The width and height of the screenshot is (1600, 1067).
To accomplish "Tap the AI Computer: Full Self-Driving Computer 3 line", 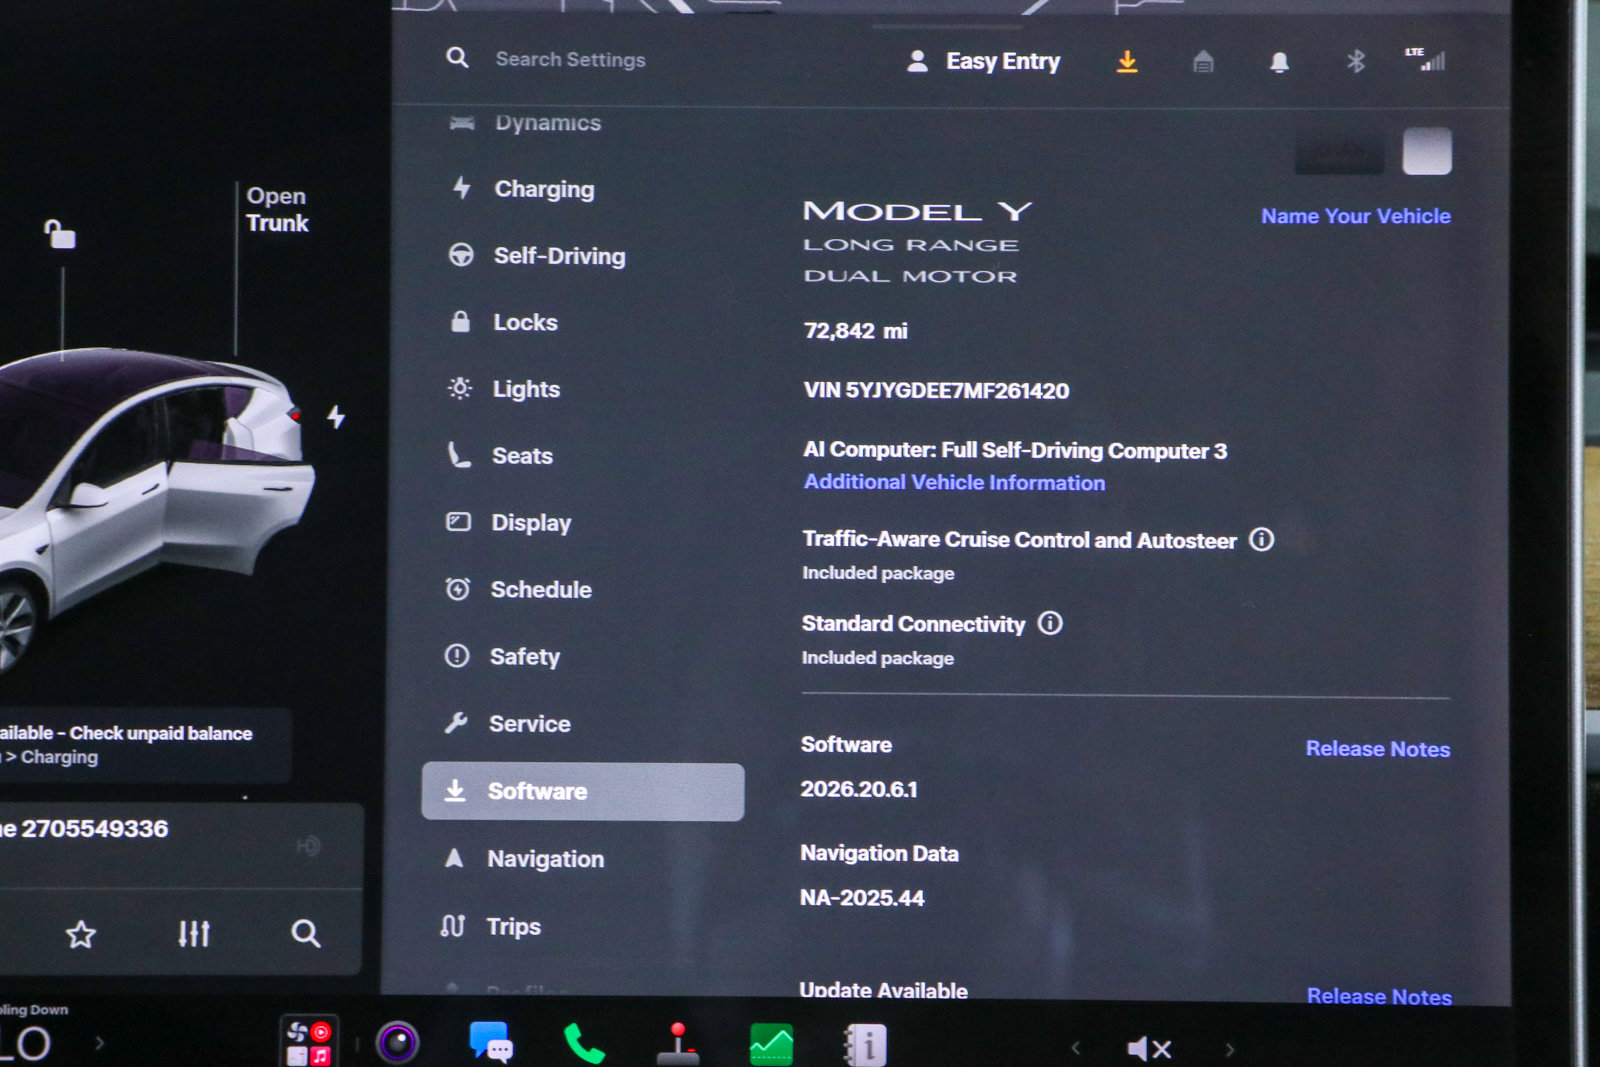I will click(1015, 451).
